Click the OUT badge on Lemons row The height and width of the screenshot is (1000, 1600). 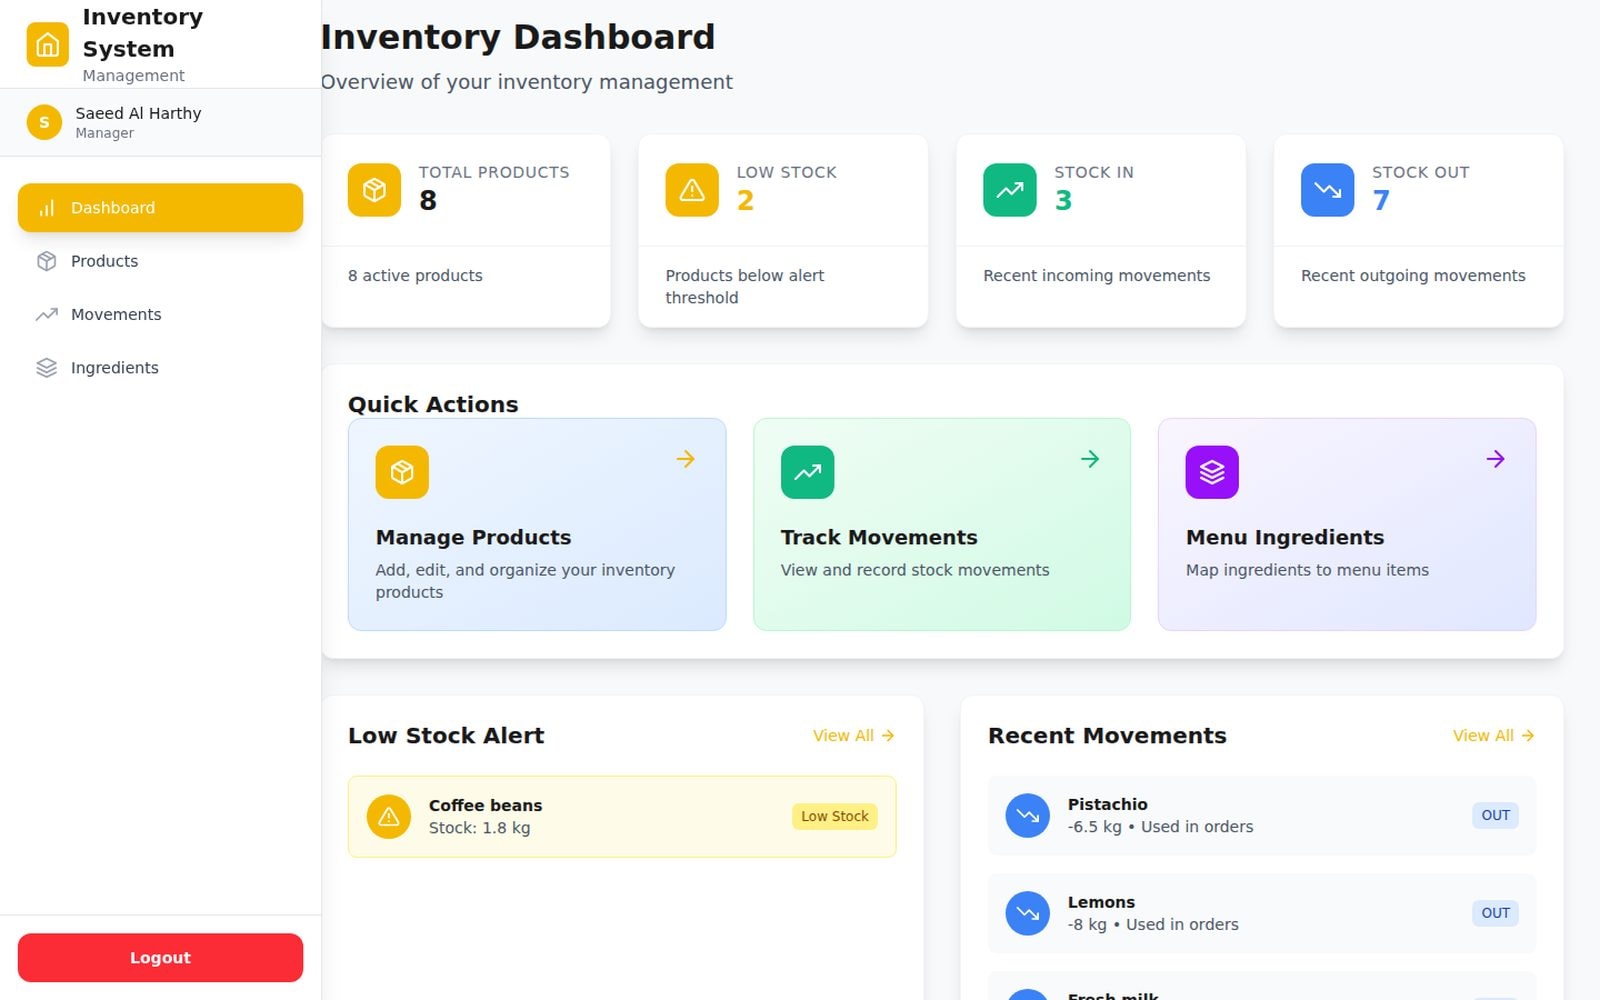tap(1495, 913)
